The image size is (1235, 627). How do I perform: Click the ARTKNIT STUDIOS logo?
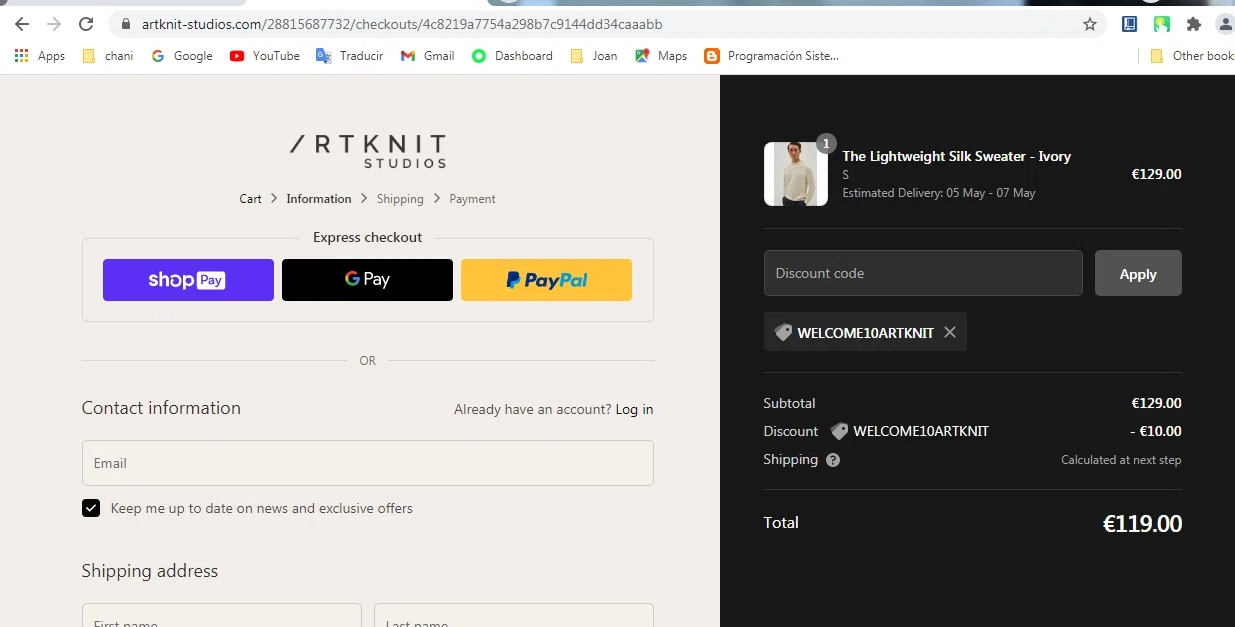(x=368, y=151)
